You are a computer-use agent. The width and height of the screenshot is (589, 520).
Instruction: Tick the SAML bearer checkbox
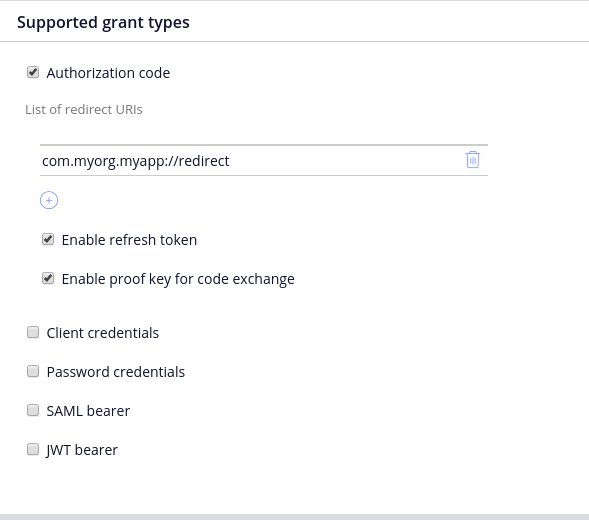(x=33, y=410)
